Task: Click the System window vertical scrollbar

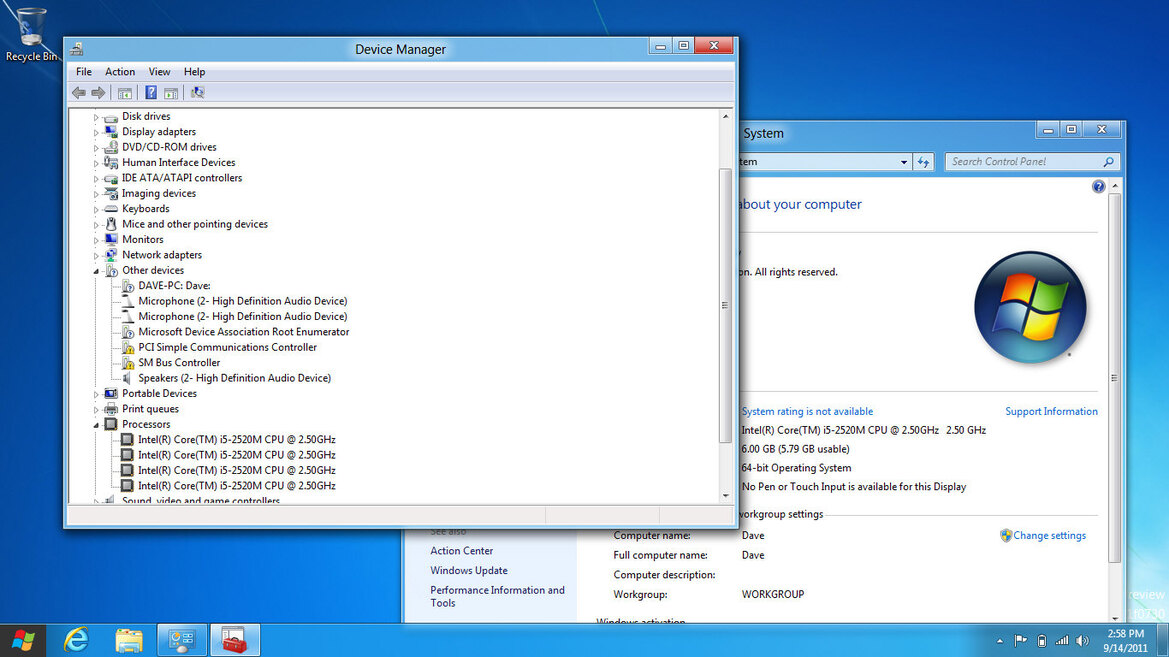Action: 1115,378
